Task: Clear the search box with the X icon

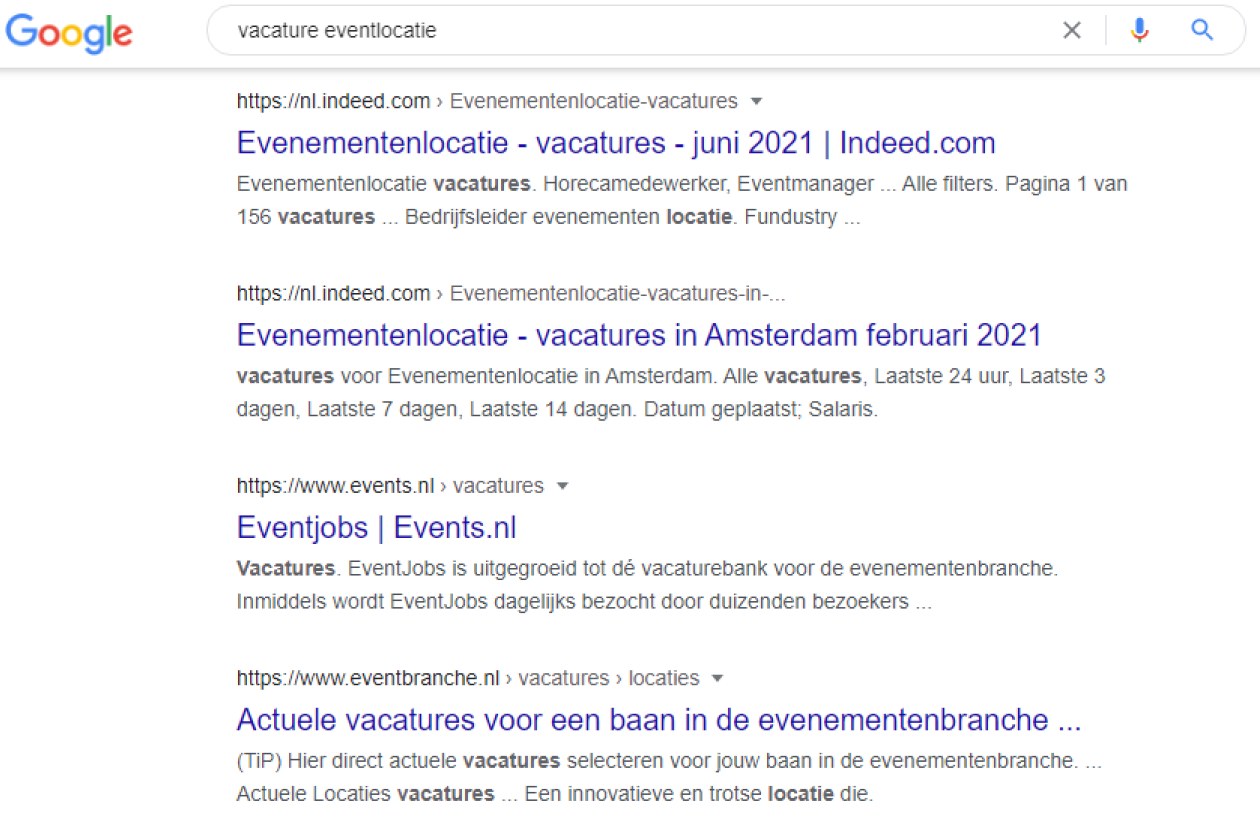Action: pyautogui.click(x=1072, y=31)
